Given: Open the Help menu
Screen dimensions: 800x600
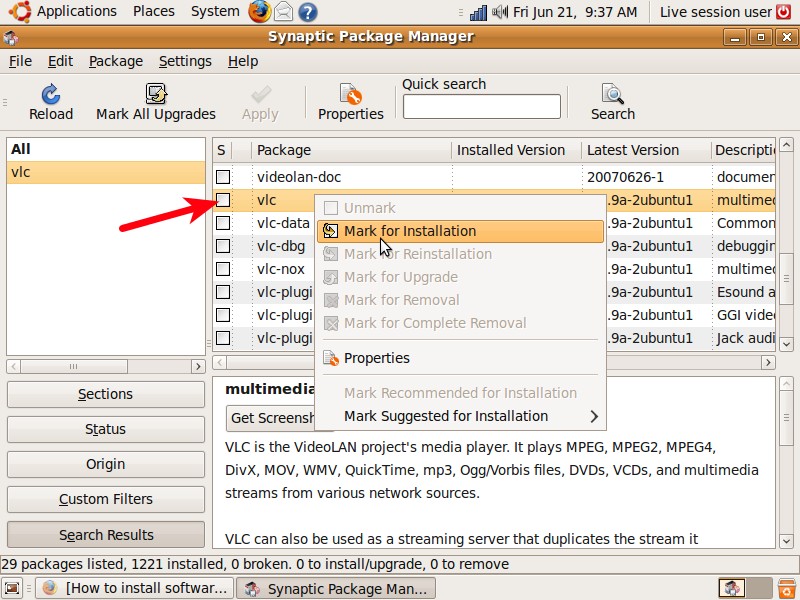Looking at the screenshot, I should (243, 61).
